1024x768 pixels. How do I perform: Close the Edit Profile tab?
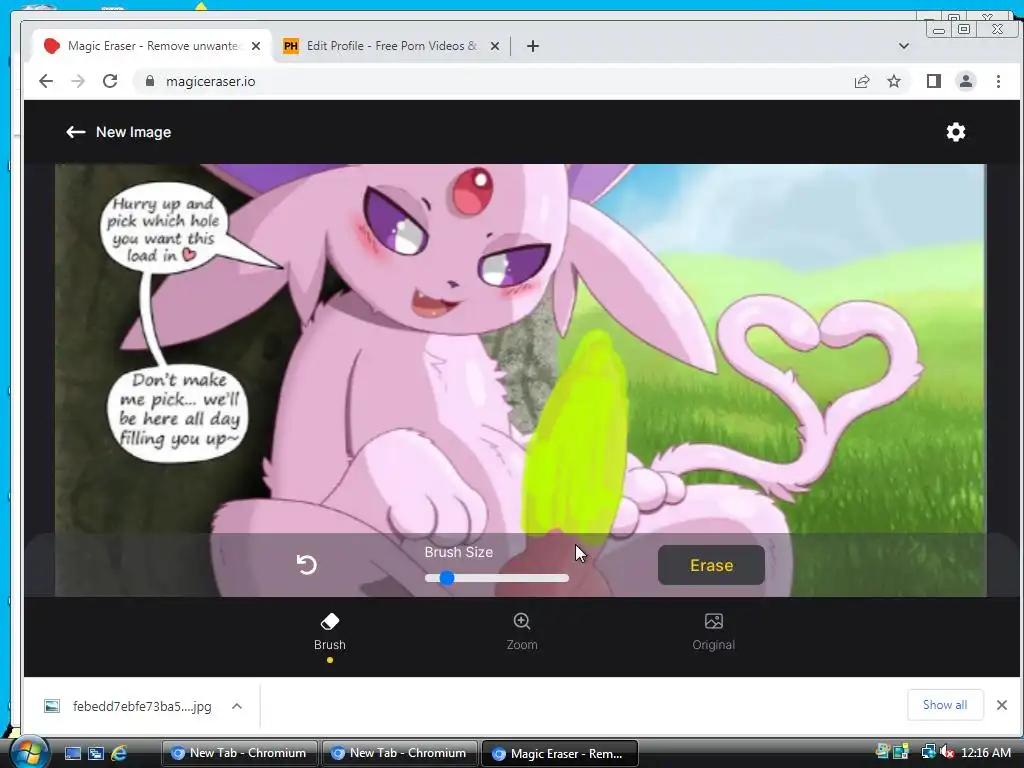coord(495,46)
